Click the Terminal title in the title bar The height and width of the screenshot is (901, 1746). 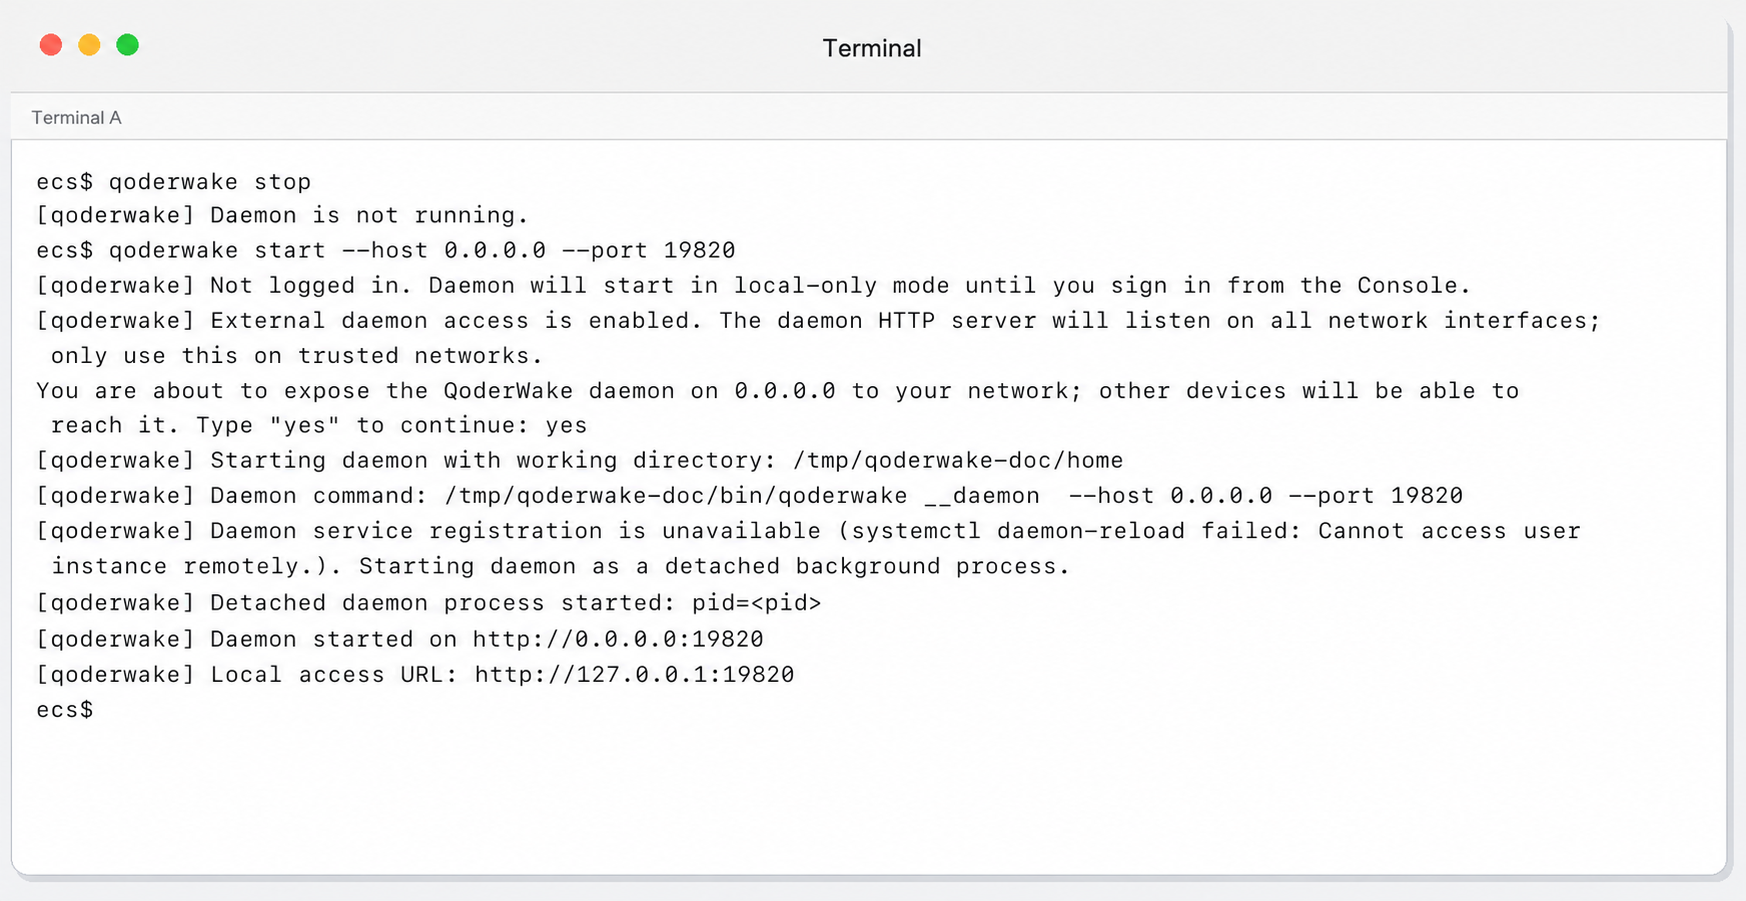click(x=871, y=48)
